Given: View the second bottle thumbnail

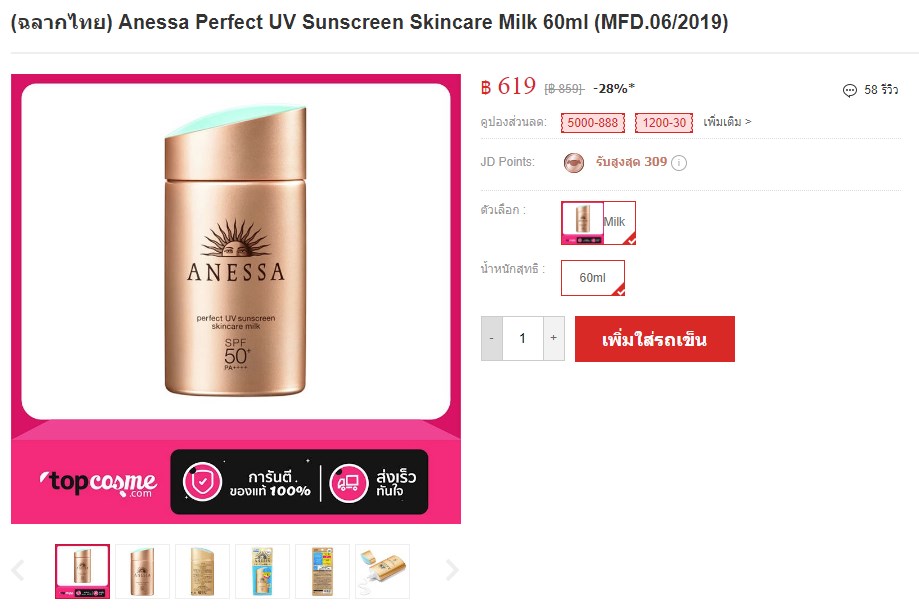Looking at the screenshot, I should 142,571.
